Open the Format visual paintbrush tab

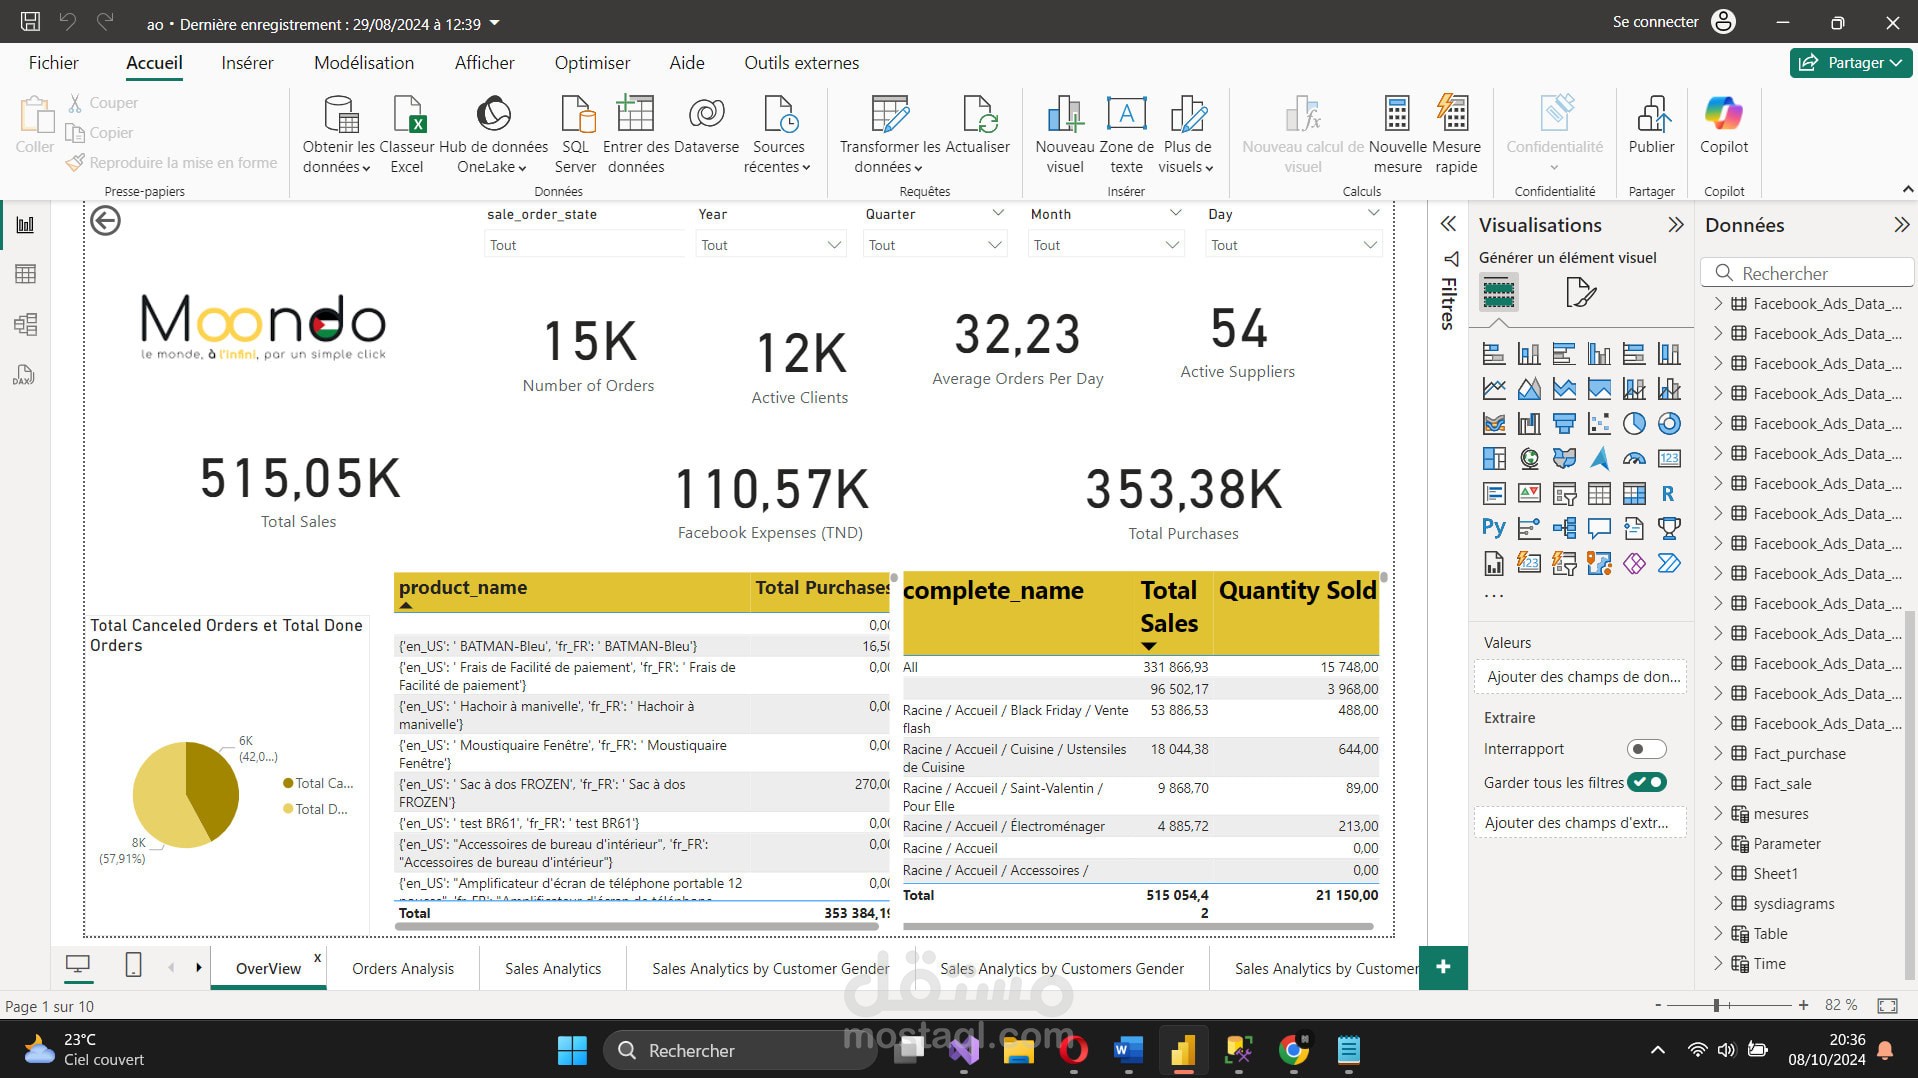click(x=1580, y=292)
